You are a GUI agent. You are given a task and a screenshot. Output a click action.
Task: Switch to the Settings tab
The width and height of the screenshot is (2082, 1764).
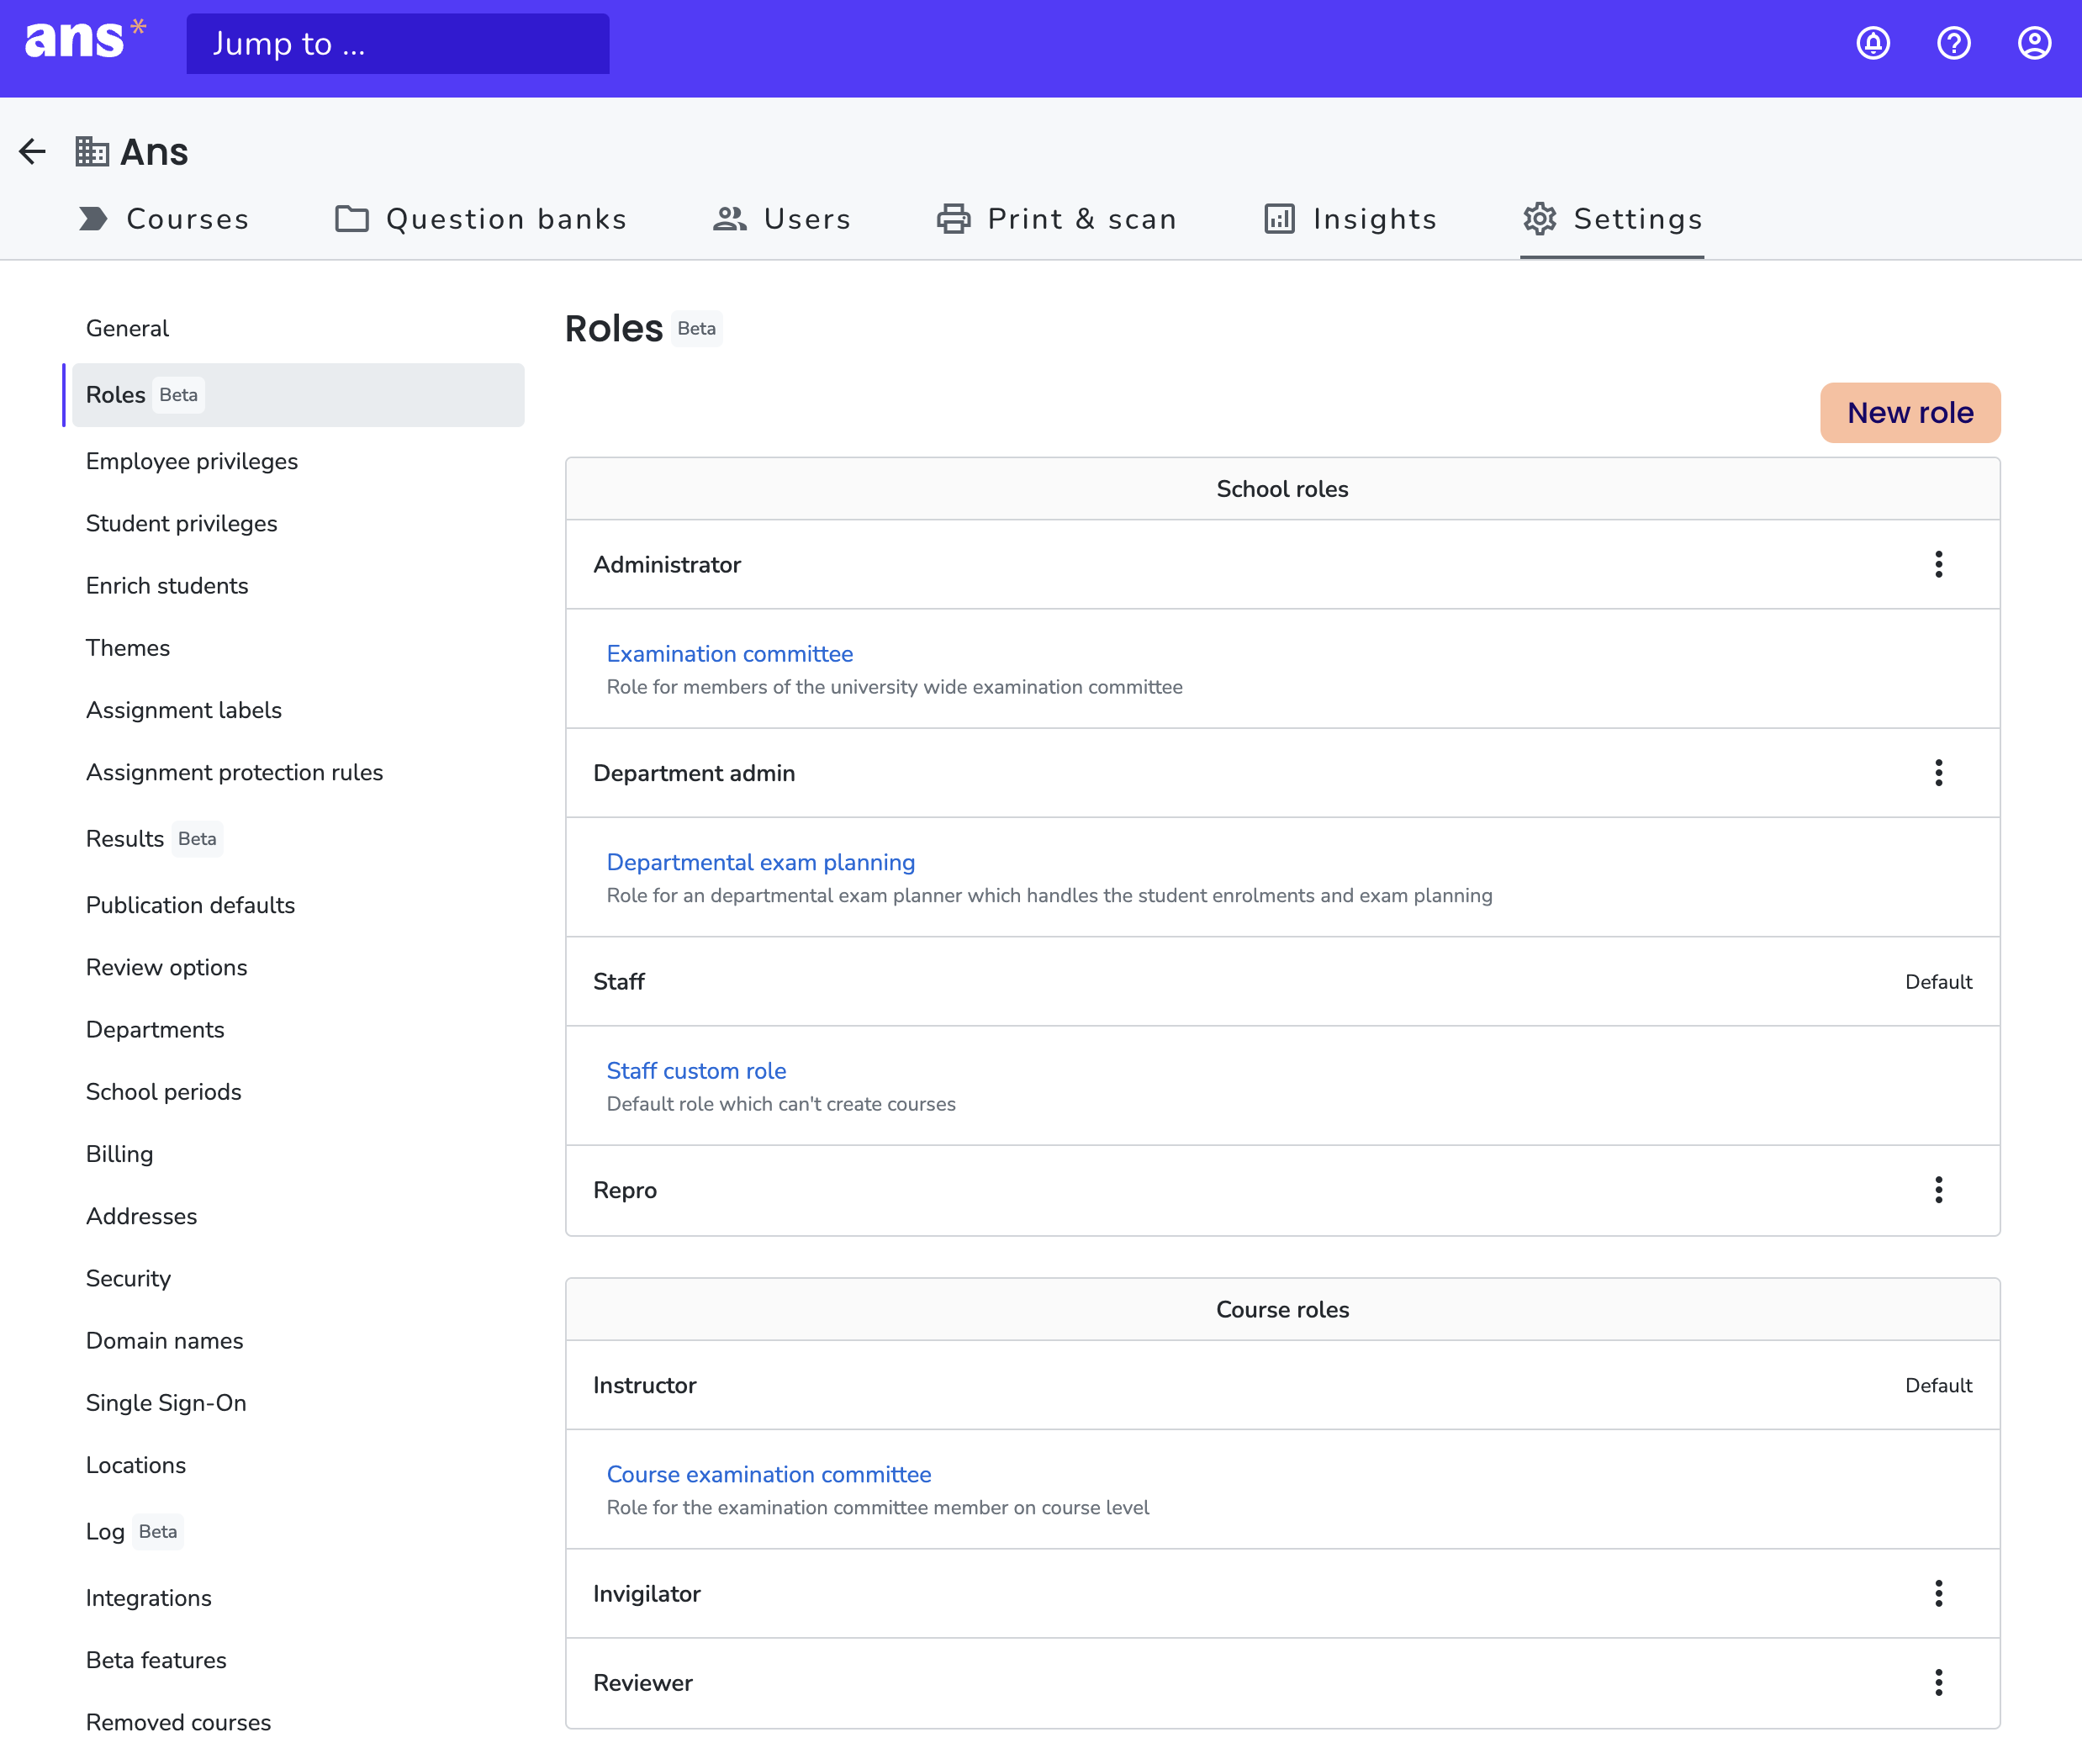tap(1612, 219)
